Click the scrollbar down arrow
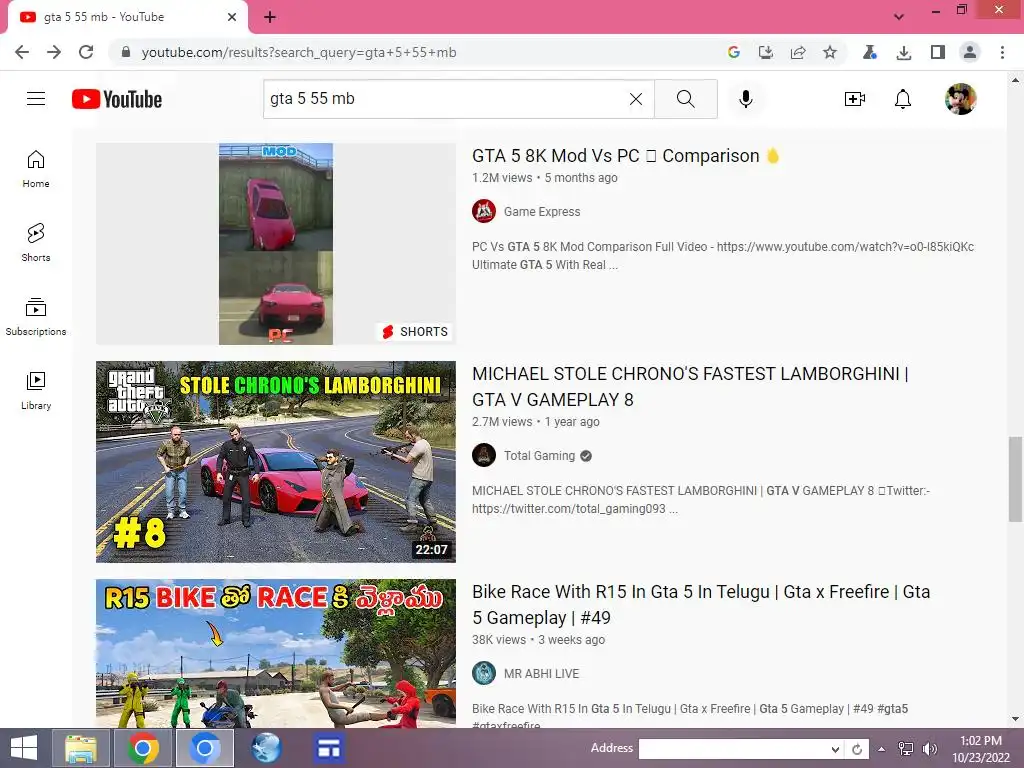The image size is (1024, 768). pos(1015,719)
